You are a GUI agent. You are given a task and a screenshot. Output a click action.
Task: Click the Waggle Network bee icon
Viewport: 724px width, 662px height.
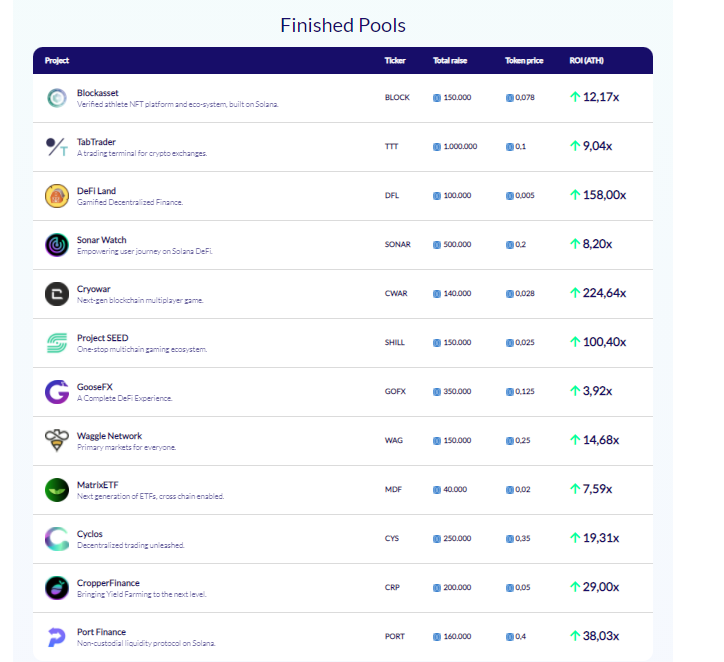click(57, 440)
